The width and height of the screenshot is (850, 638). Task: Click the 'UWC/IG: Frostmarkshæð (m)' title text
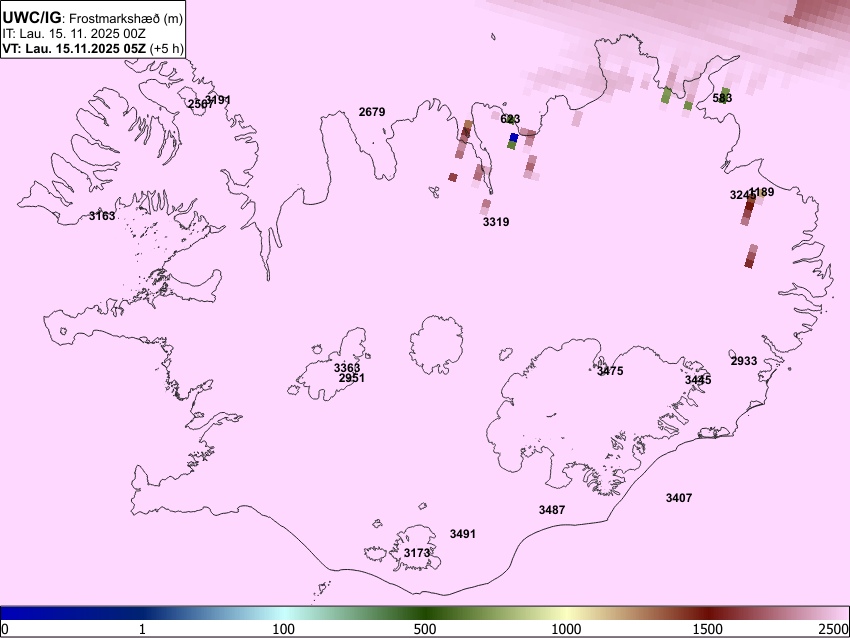pos(93,17)
